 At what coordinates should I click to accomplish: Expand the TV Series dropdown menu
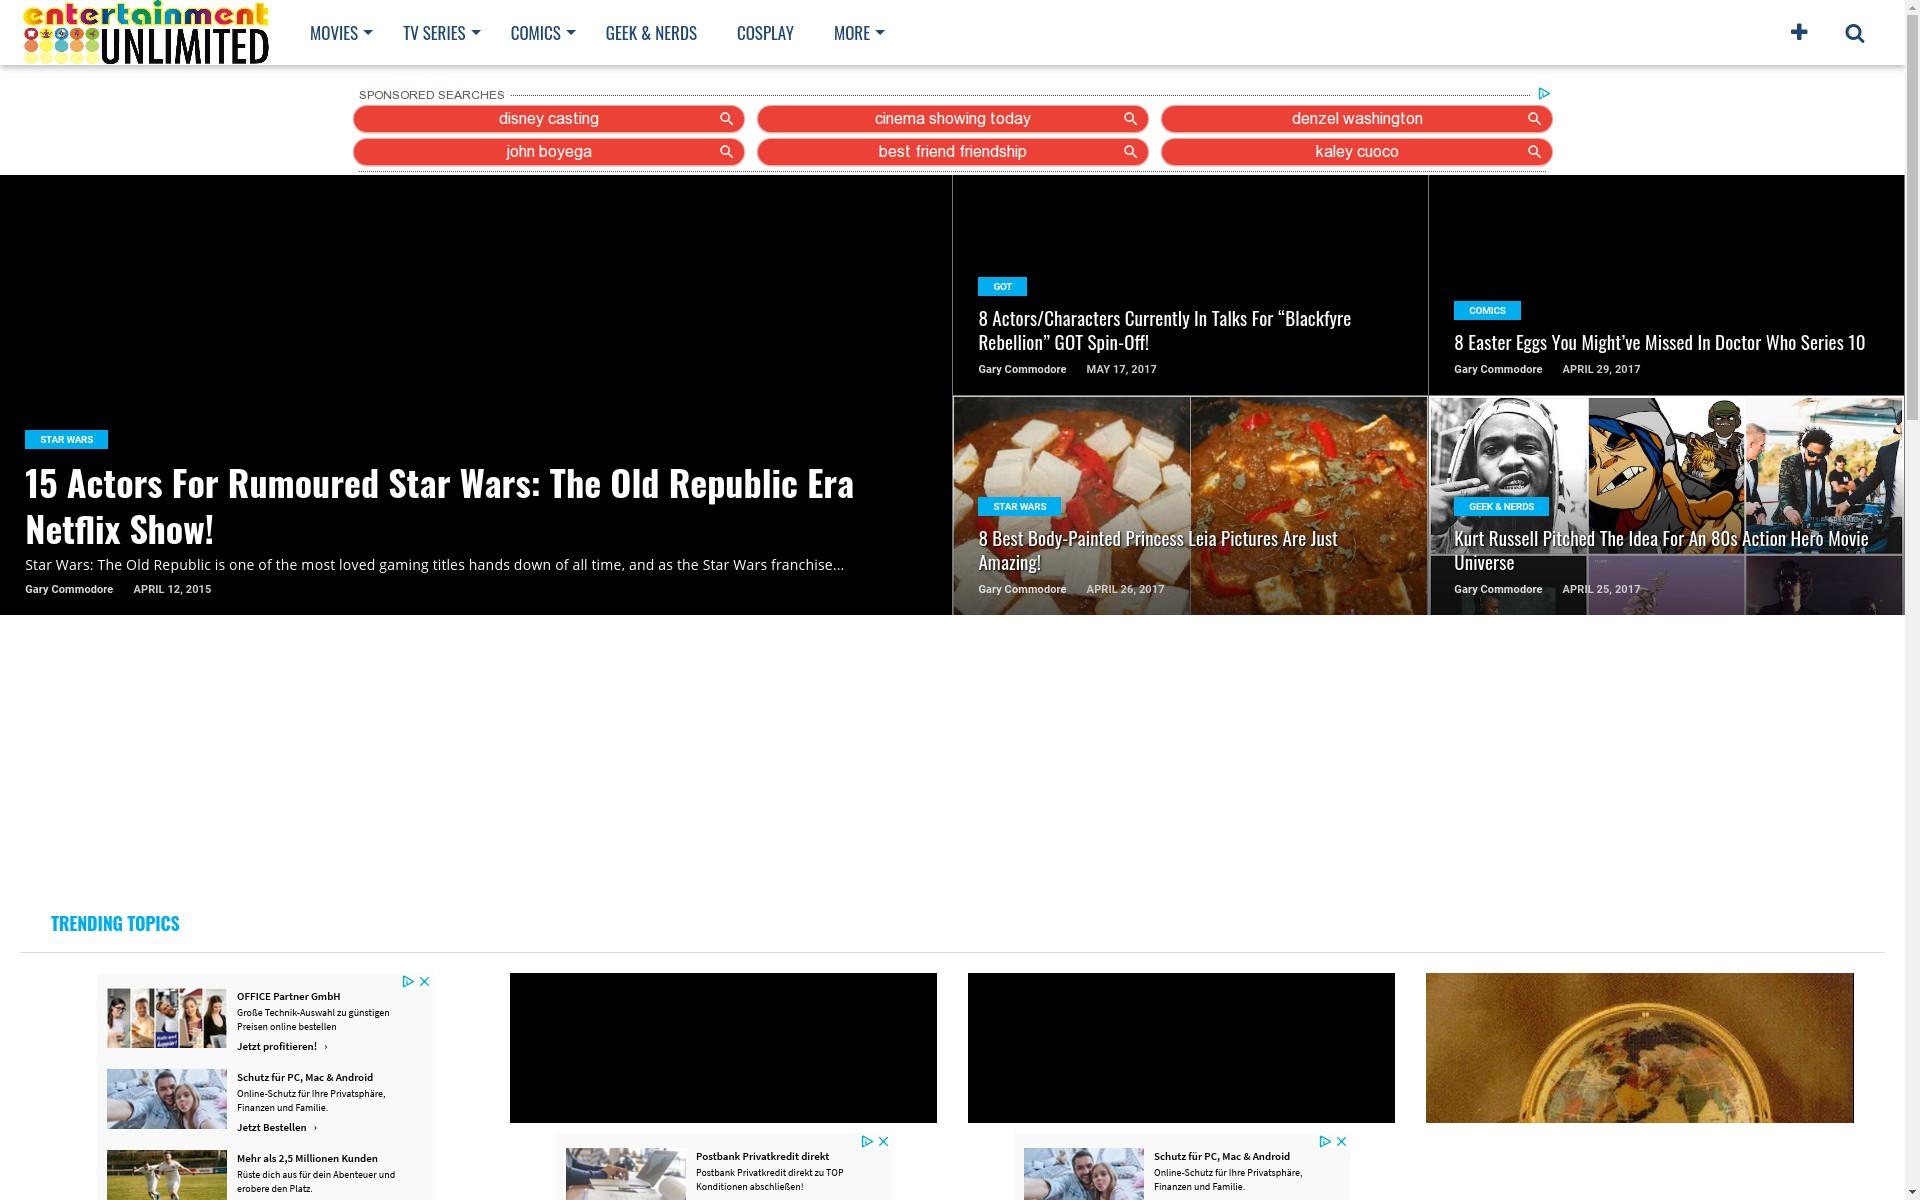(x=440, y=33)
